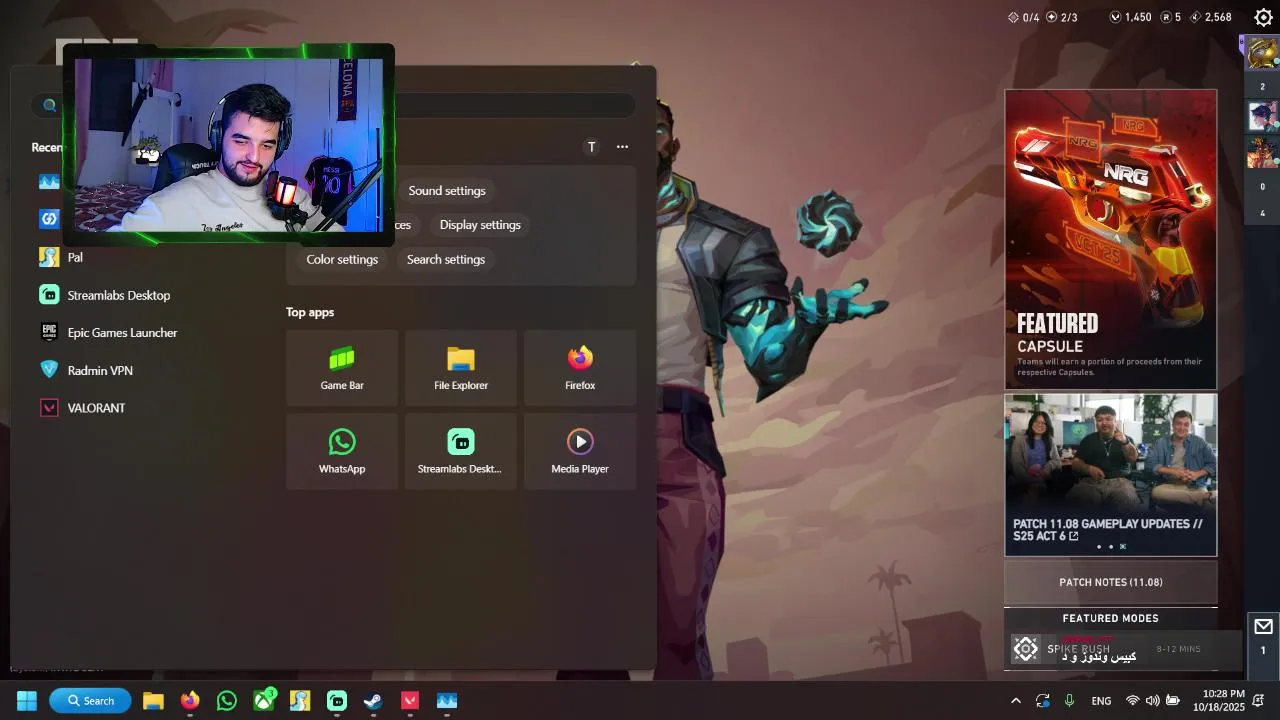
Task: Open the last pinned taskbar app
Action: (x=447, y=701)
